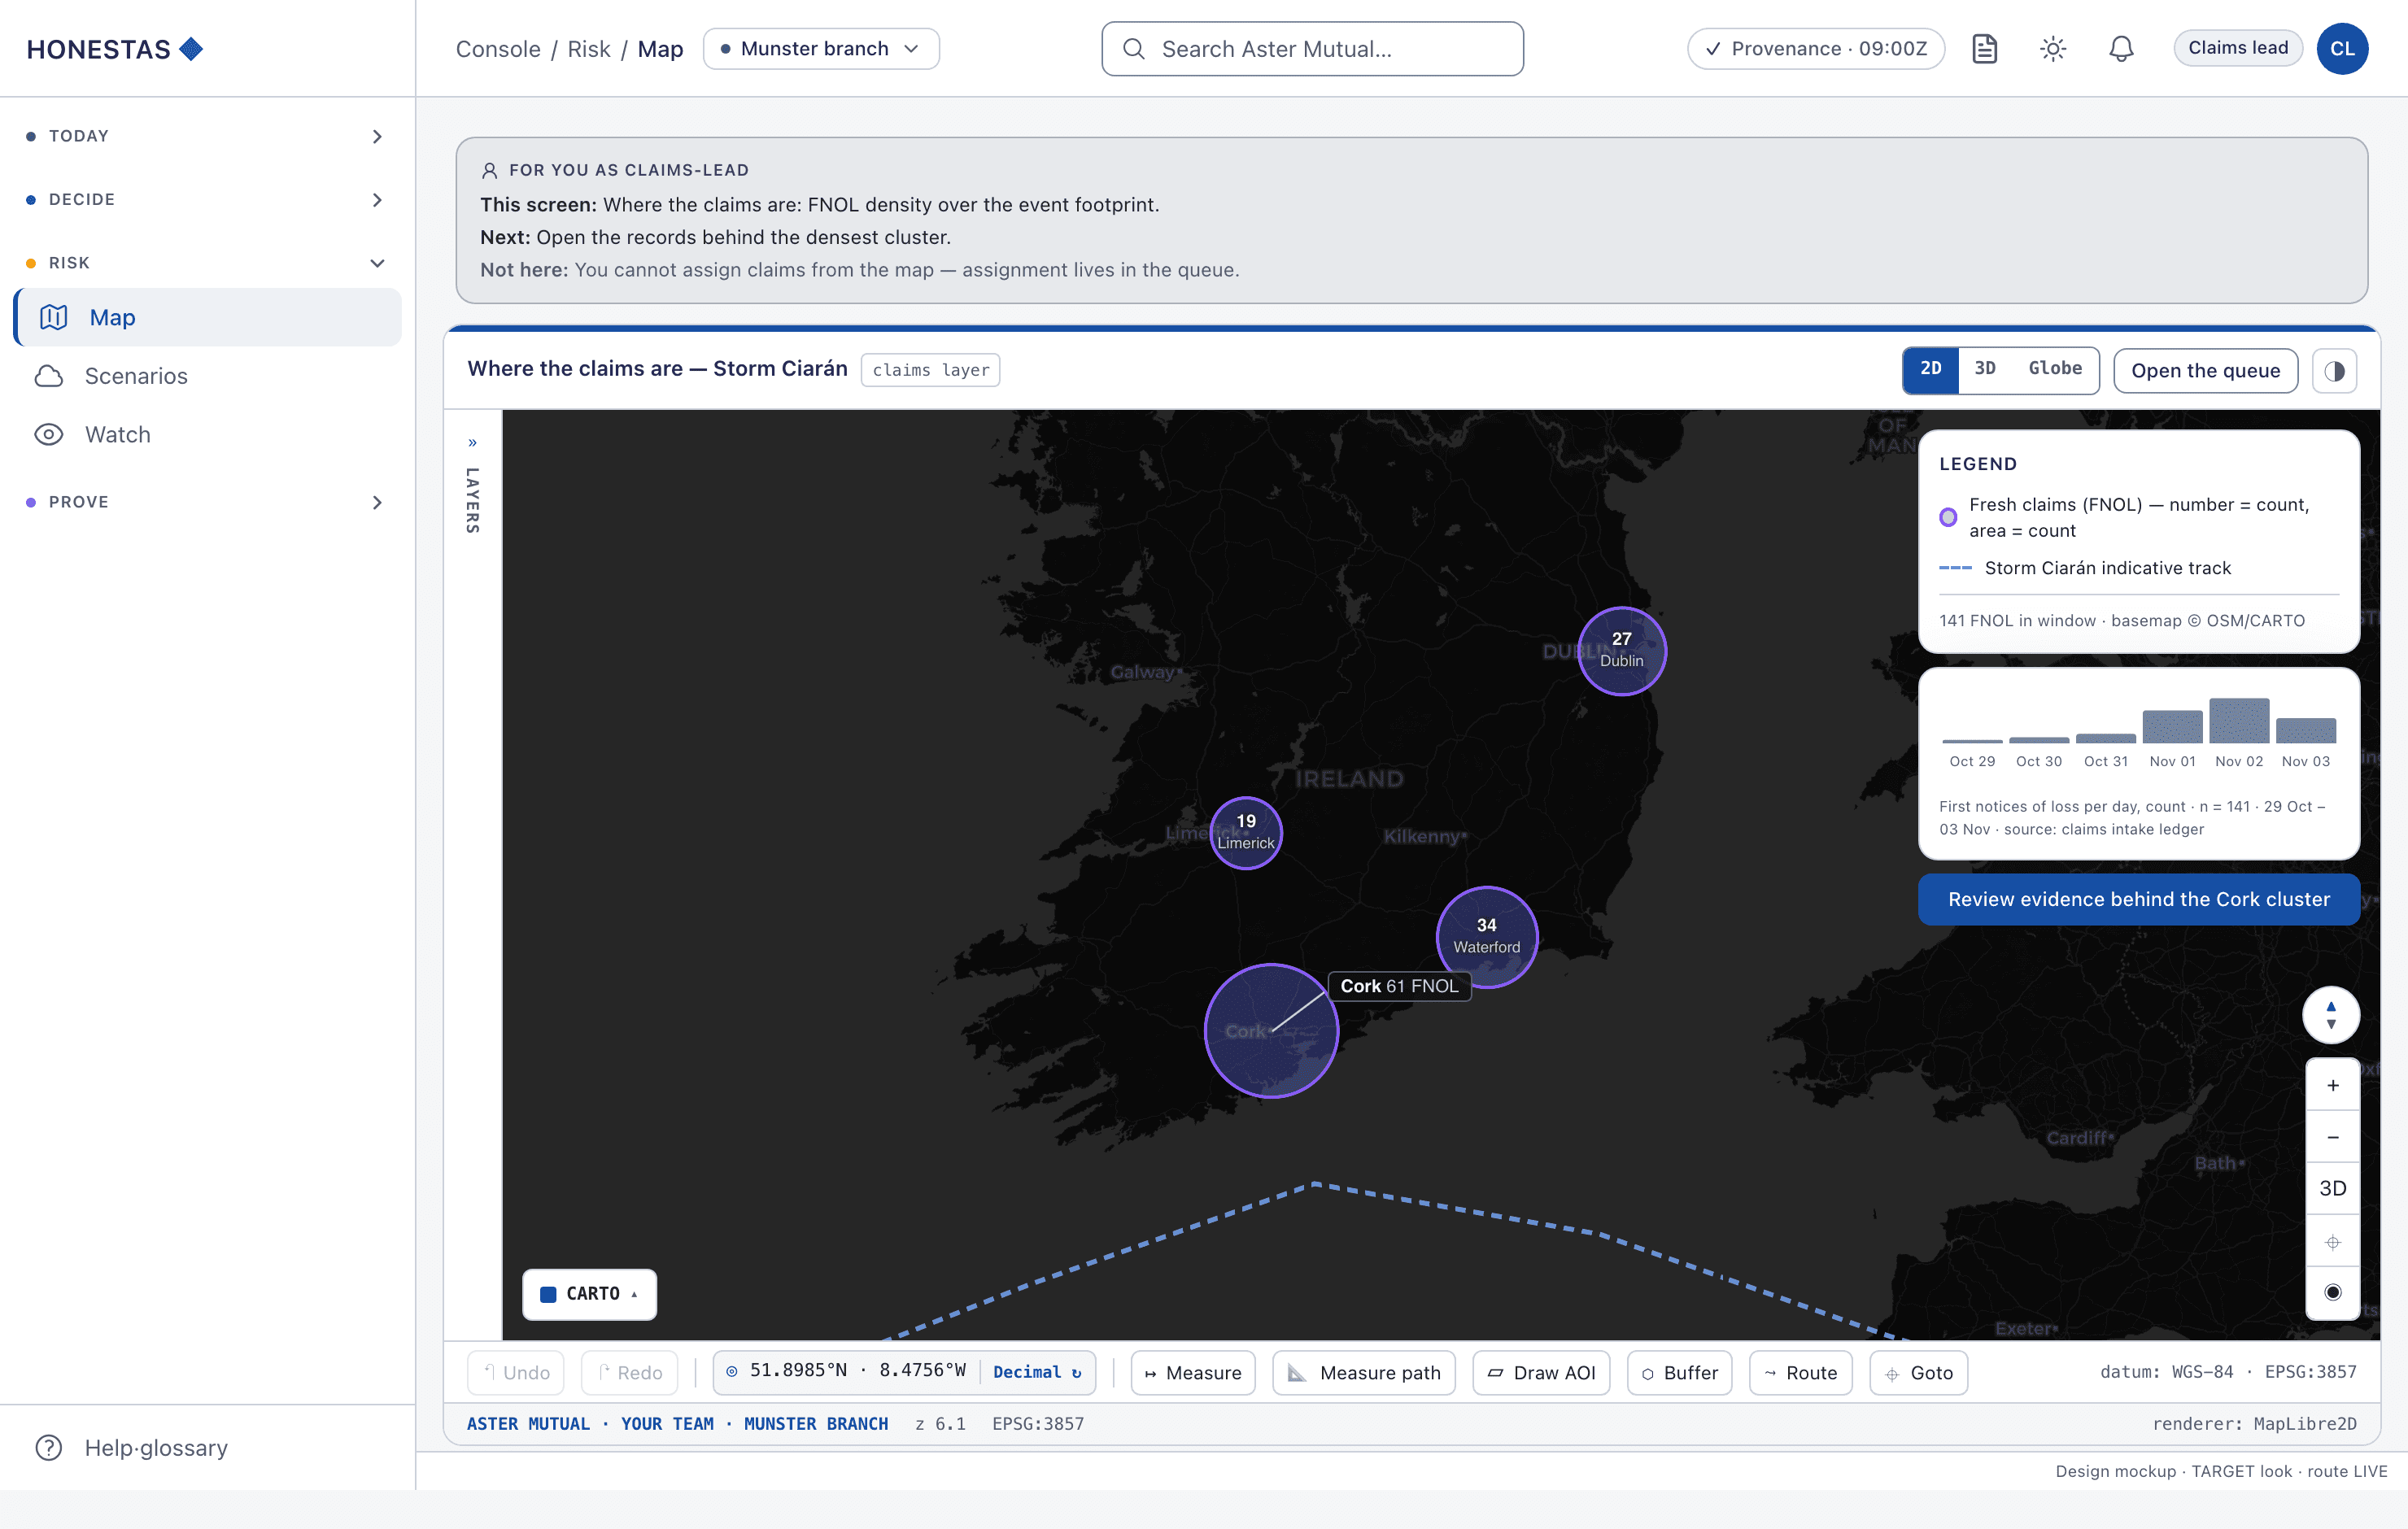Go to Console breadcrumb
This screenshot has height=1529, width=2408.
coord(498,49)
